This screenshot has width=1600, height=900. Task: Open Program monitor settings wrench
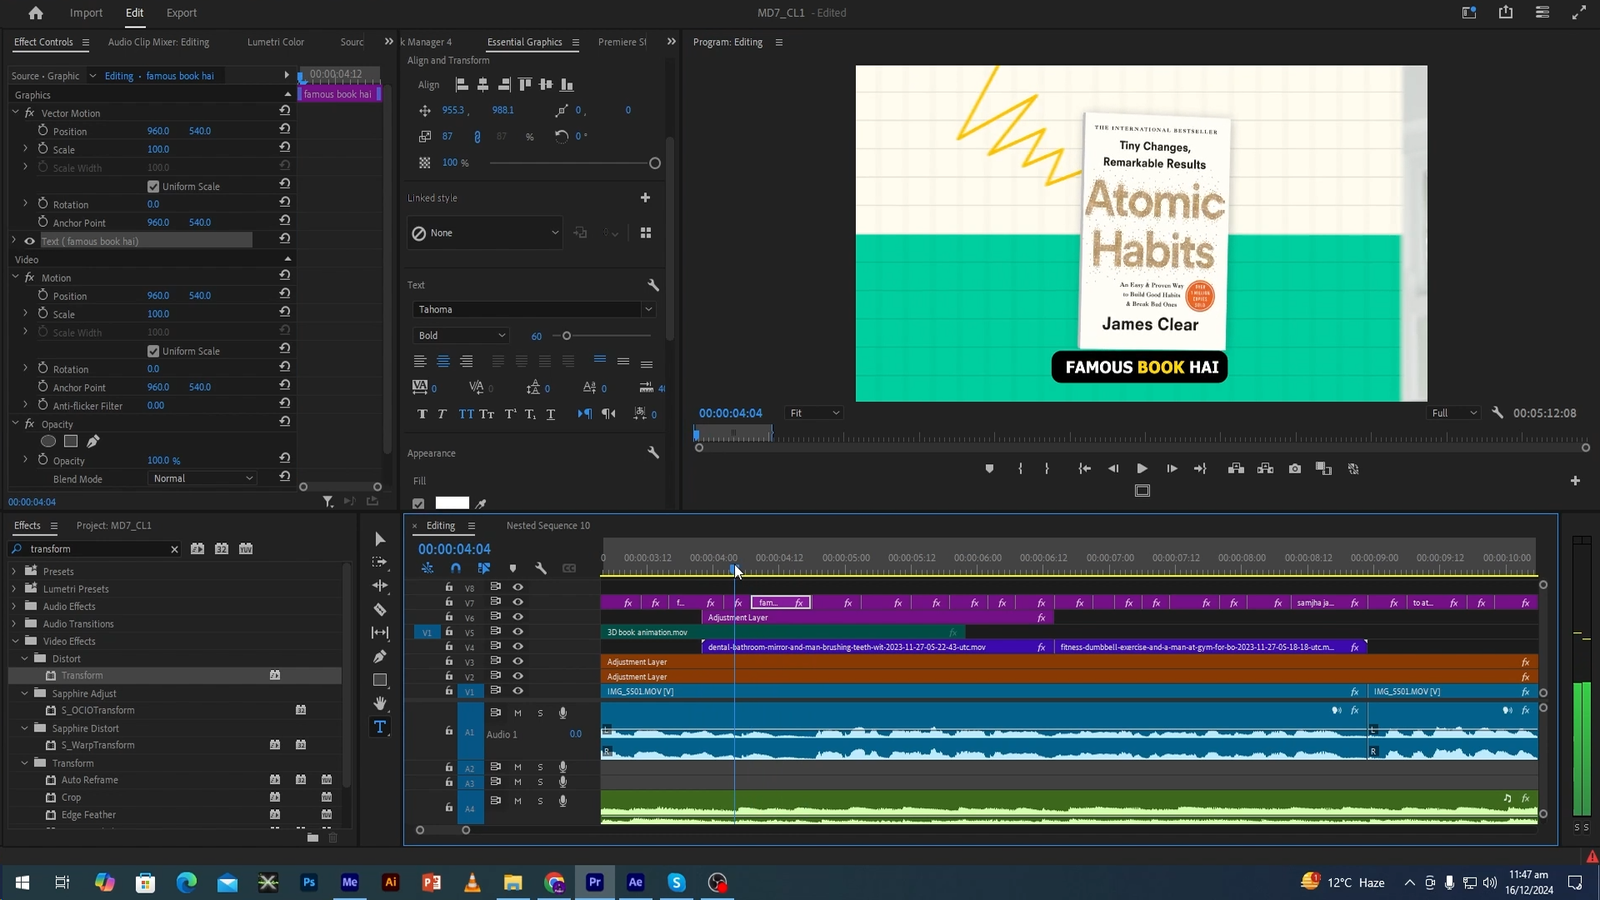tap(1497, 412)
